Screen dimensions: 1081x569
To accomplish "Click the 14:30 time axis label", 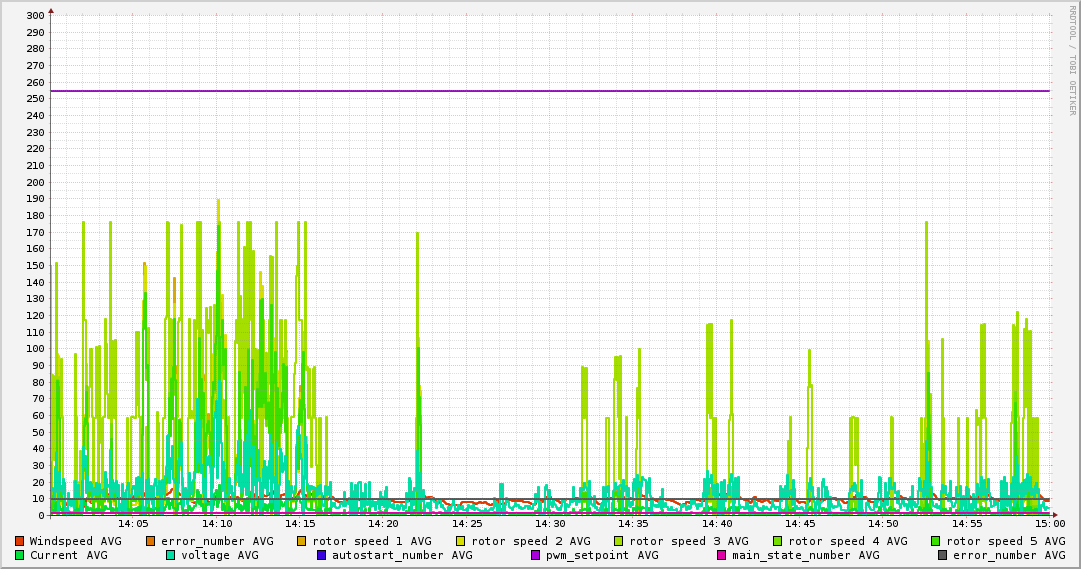I will pyautogui.click(x=550, y=523).
